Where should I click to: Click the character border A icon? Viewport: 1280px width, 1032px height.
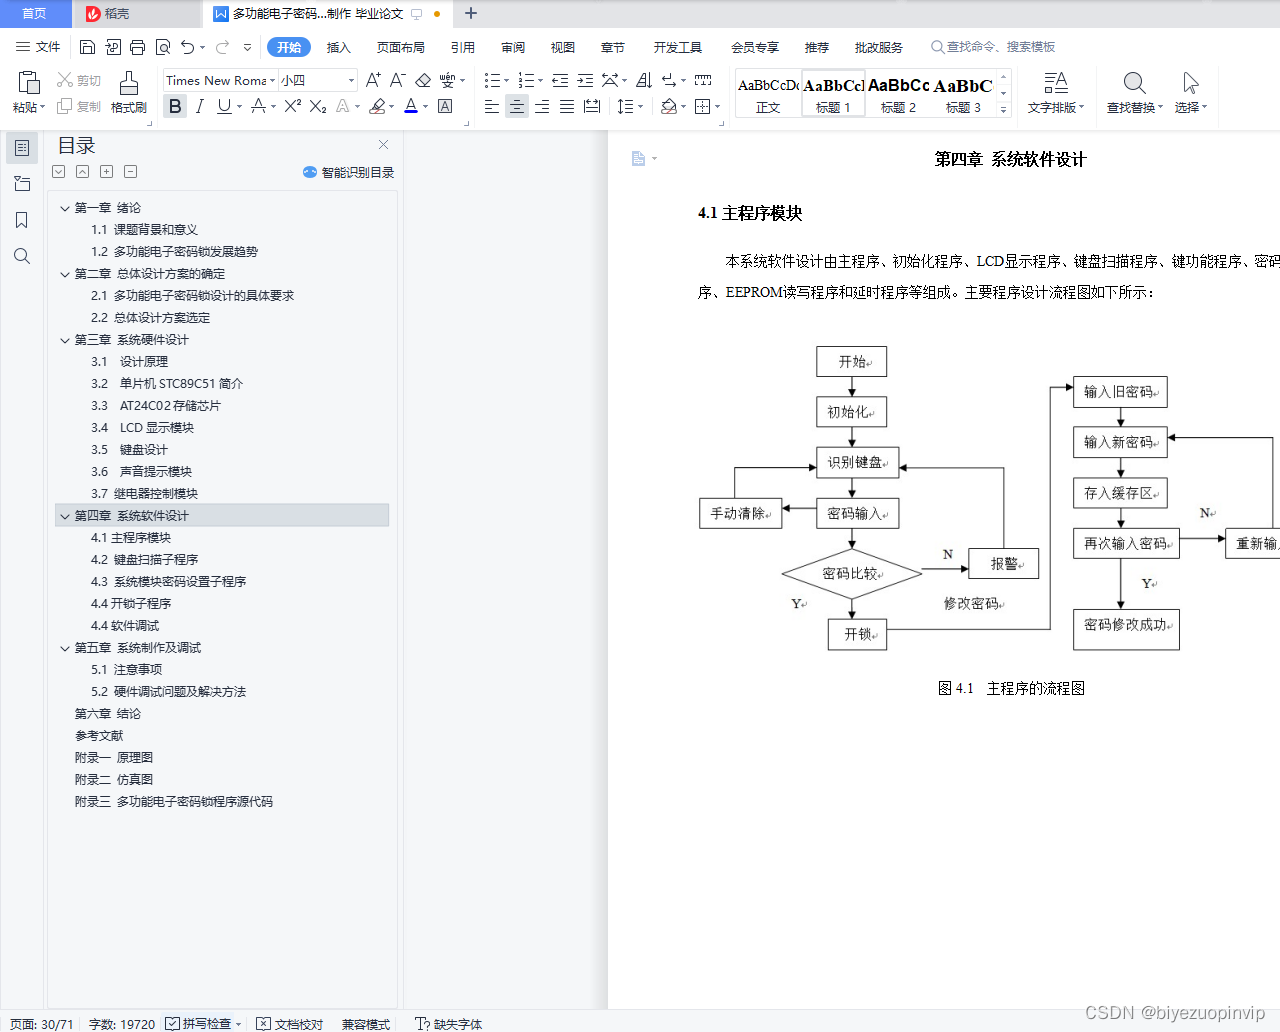[445, 106]
